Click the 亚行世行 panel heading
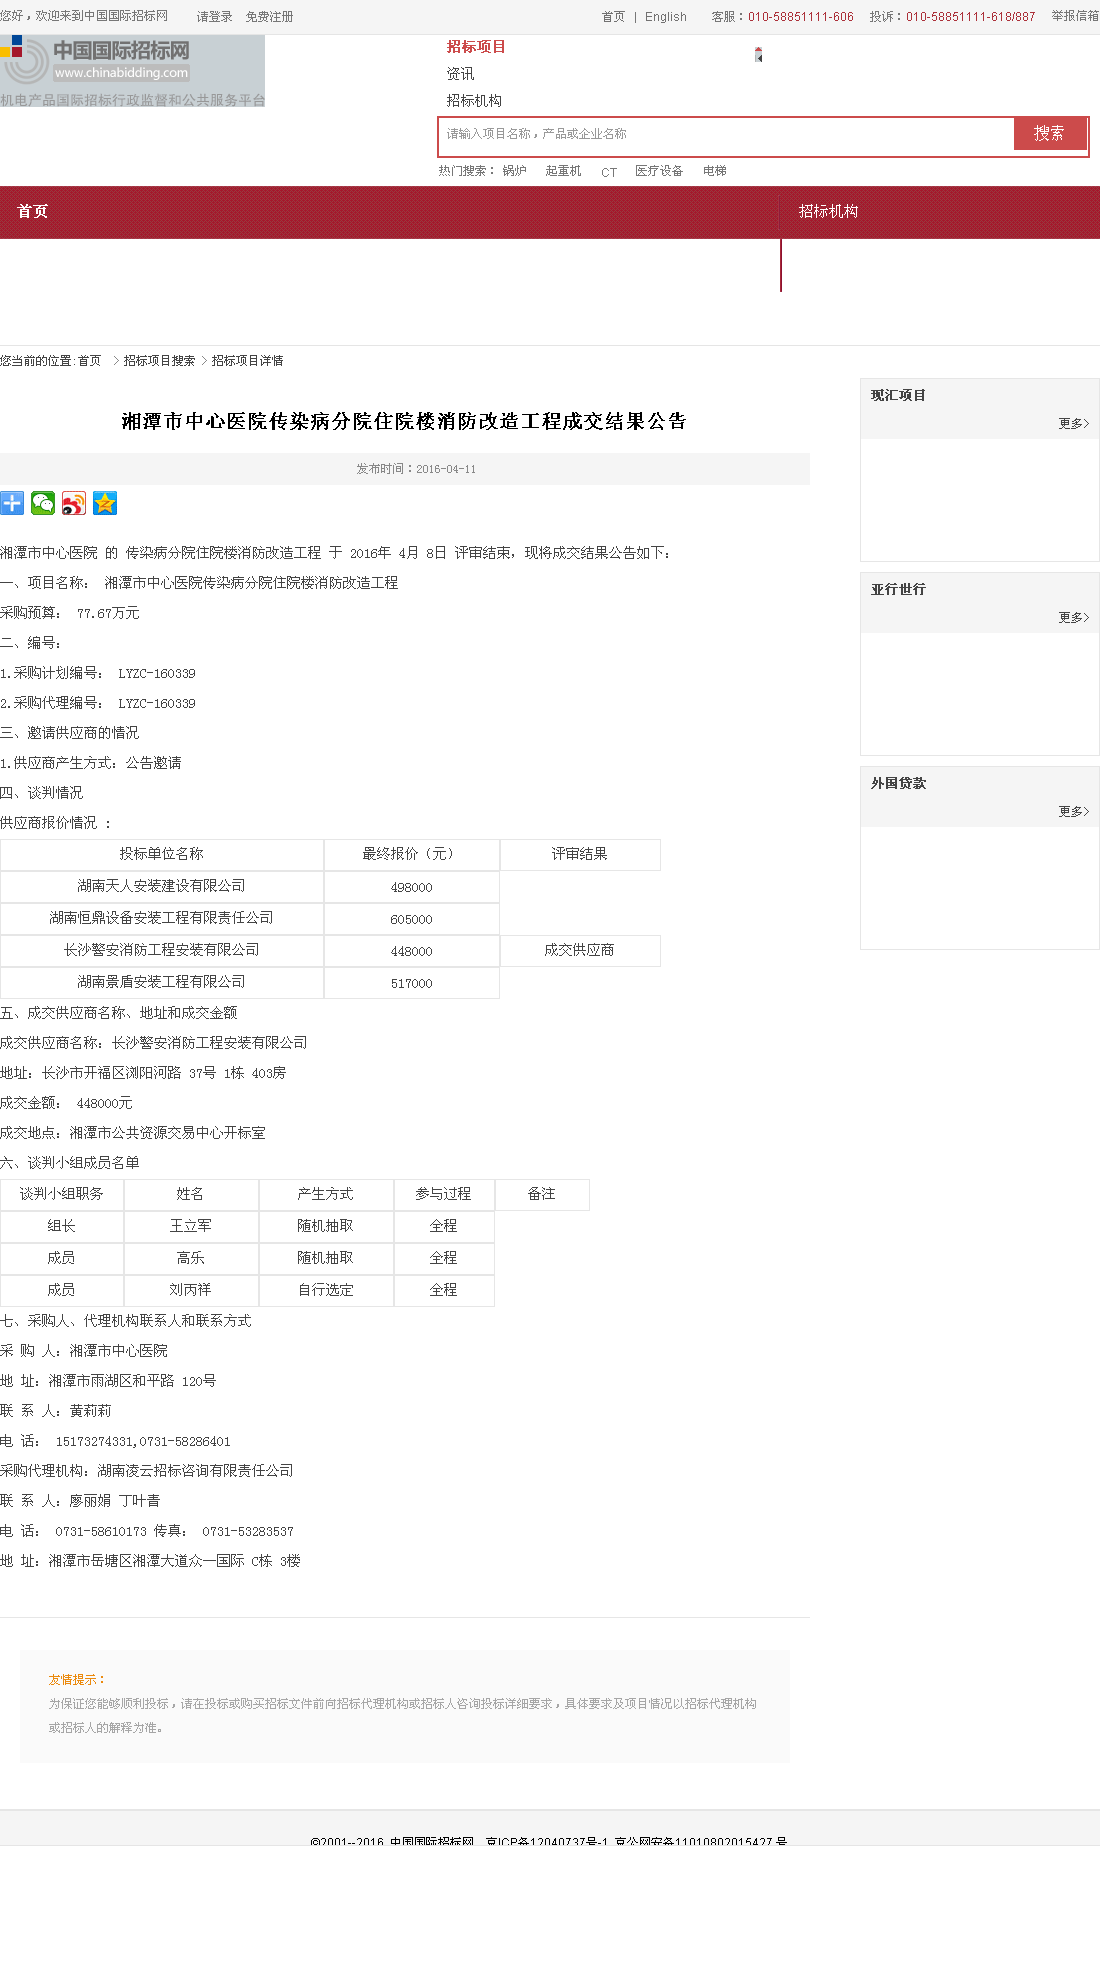Screen dimensions: 1100x1971 (x=898, y=589)
